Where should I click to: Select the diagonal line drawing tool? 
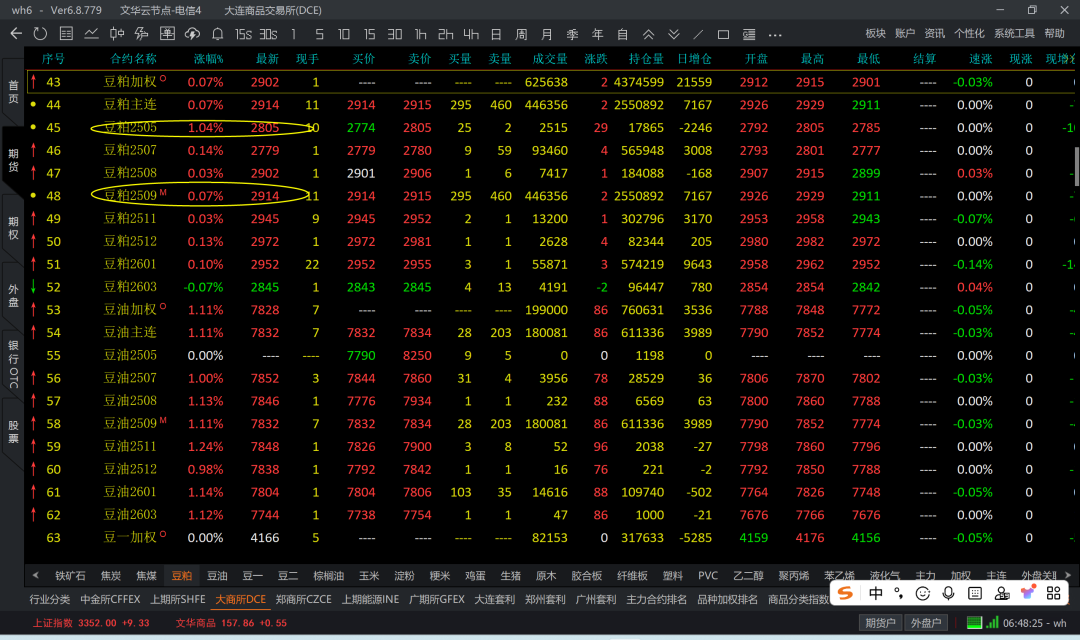(x=698, y=34)
